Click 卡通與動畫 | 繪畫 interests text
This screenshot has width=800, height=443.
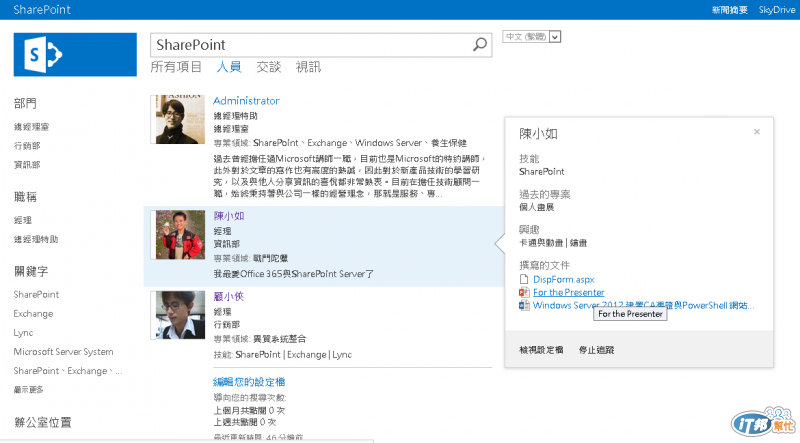553,243
